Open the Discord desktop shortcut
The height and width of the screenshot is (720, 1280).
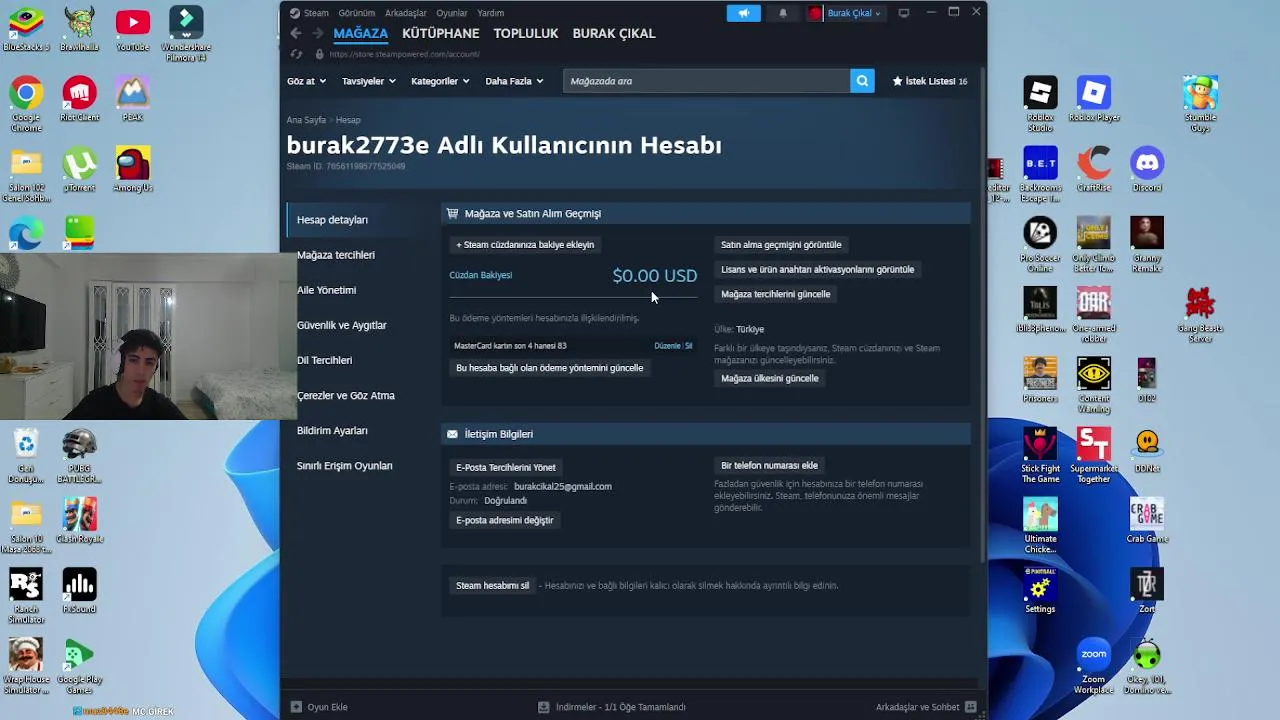[x=1147, y=169]
